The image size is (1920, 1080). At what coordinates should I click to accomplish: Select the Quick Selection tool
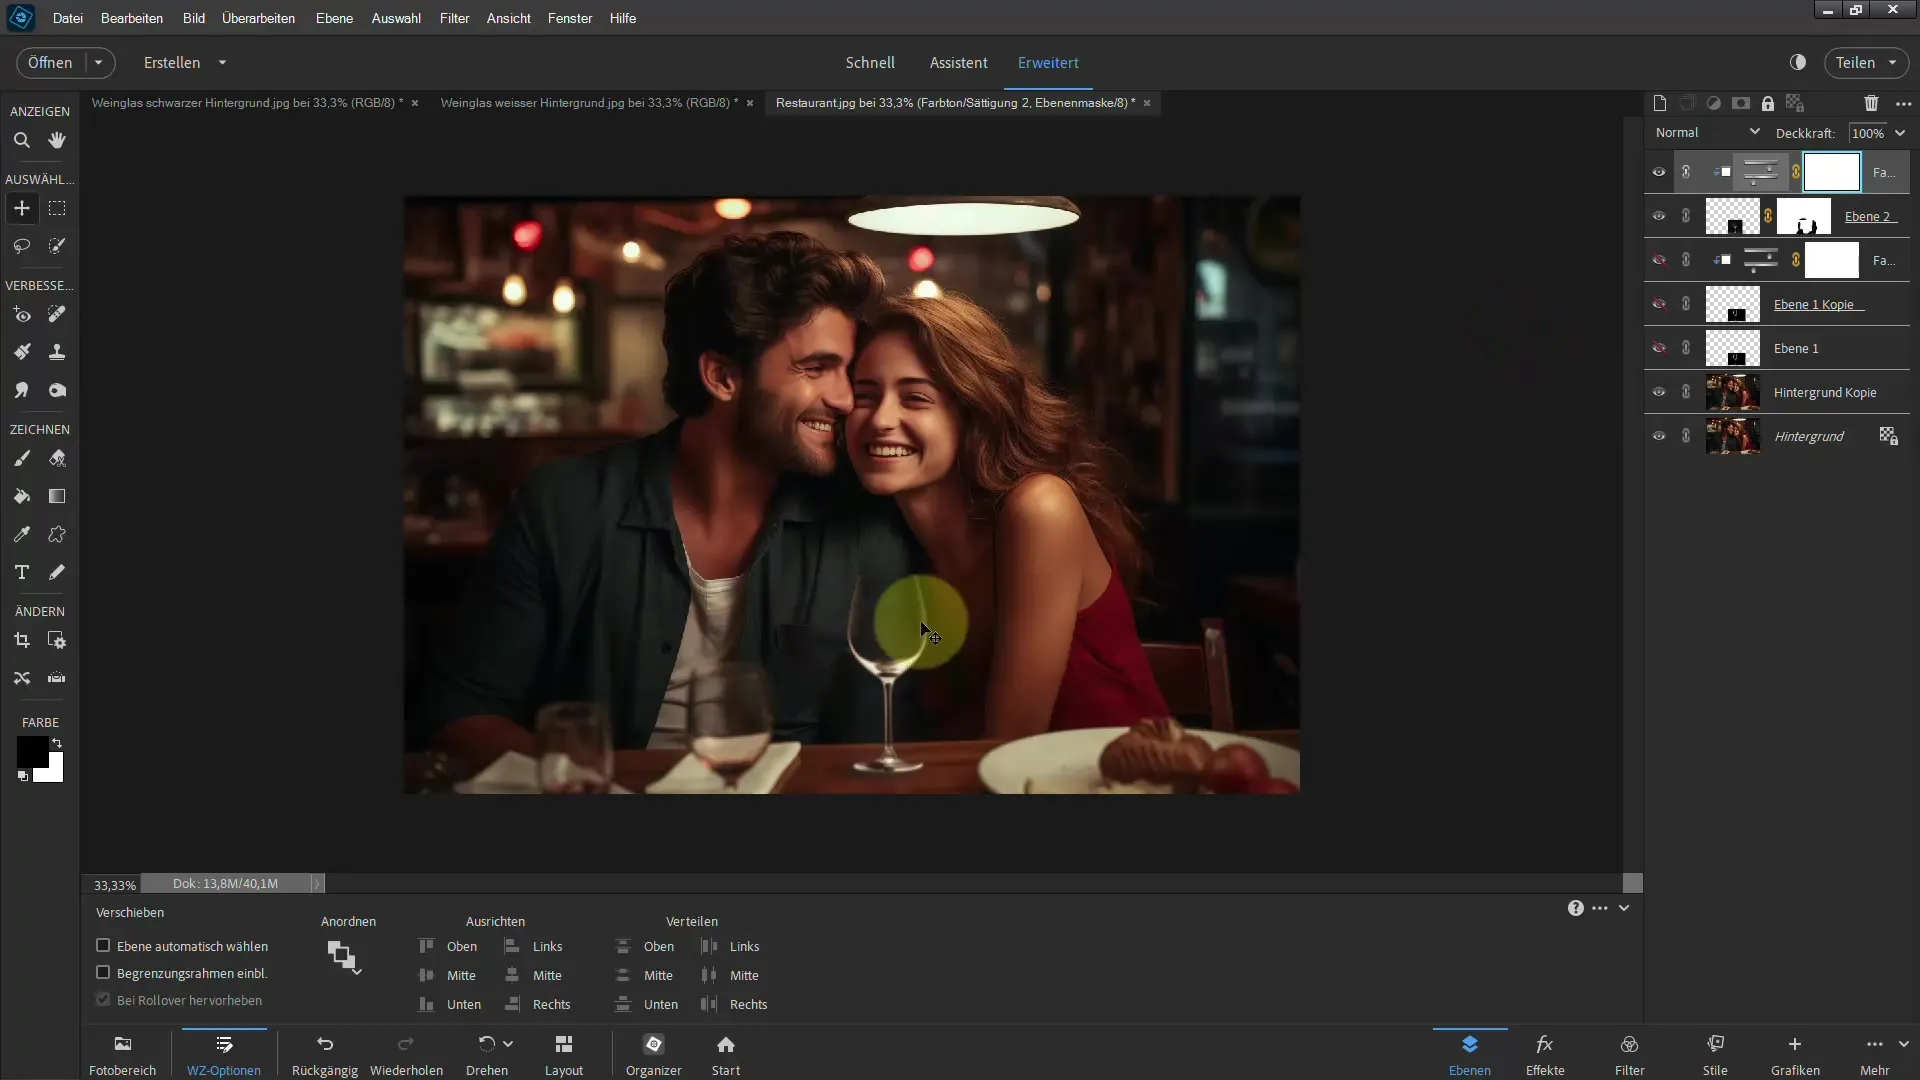point(57,246)
